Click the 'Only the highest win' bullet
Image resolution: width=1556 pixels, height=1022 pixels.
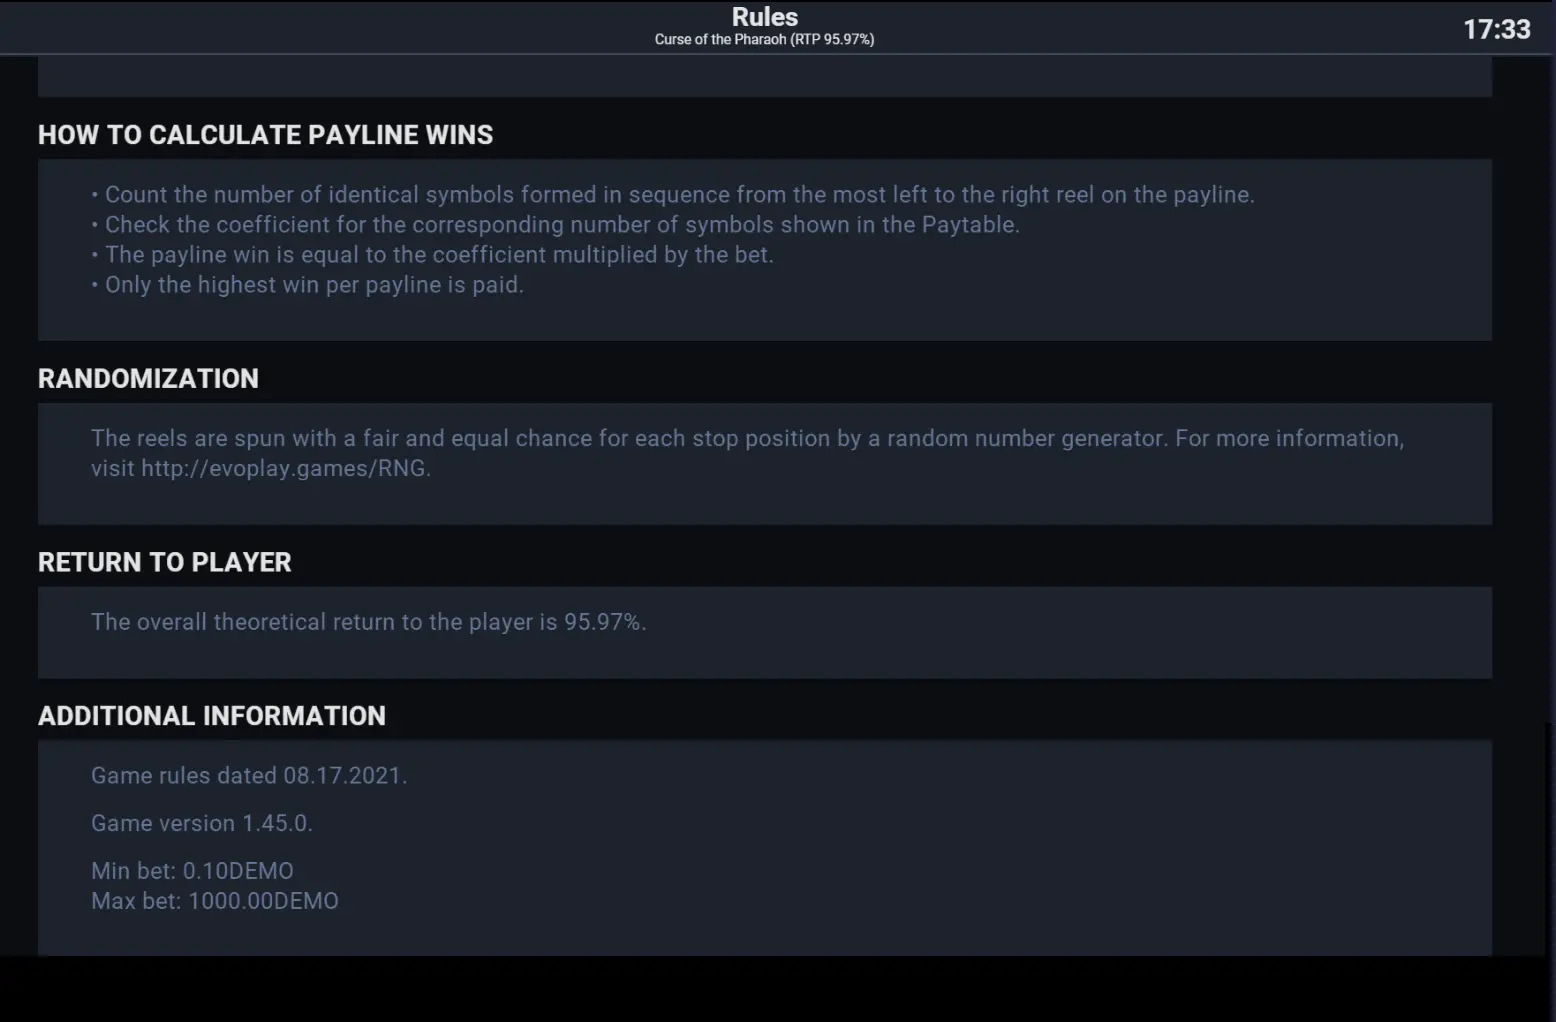[308, 285]
